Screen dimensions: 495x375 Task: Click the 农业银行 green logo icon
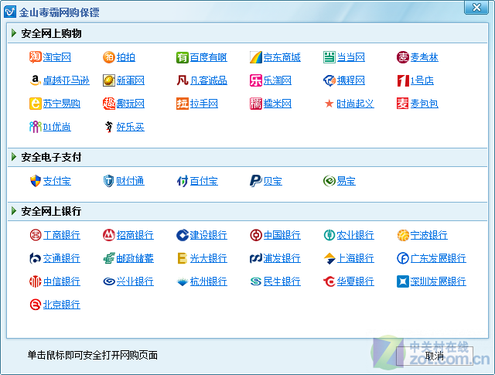tap(329, 235)
